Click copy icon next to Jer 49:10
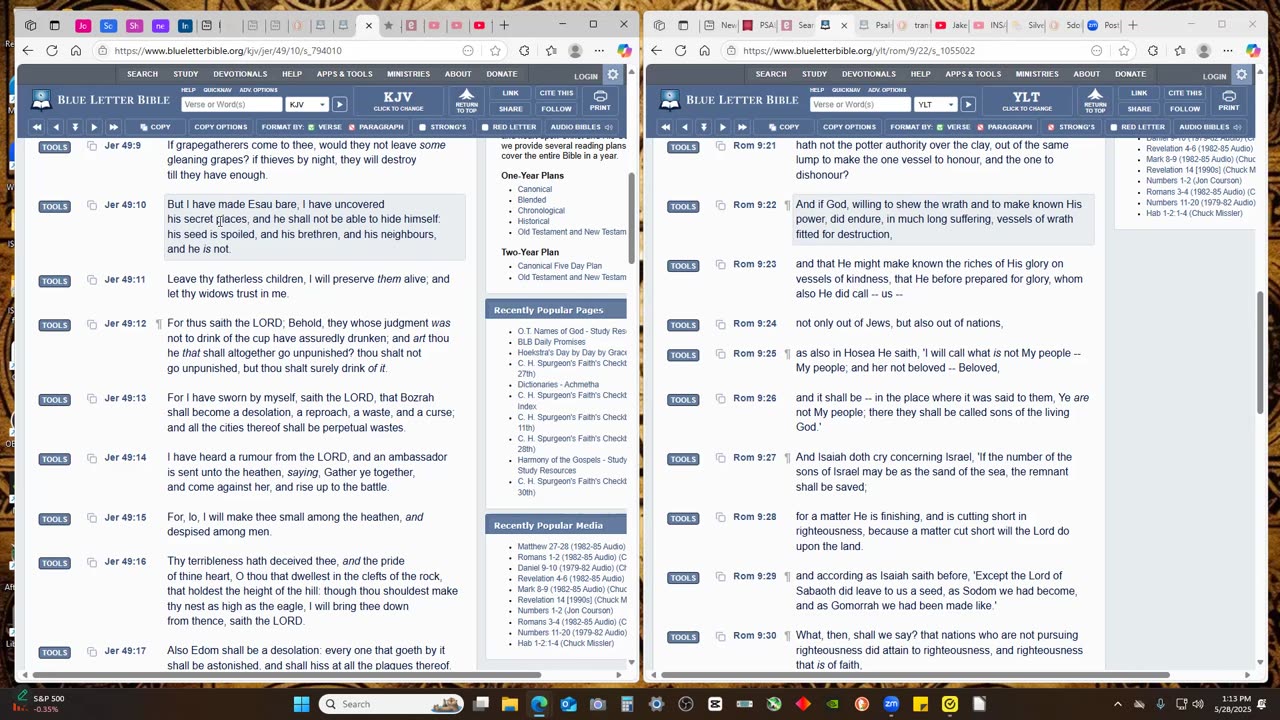Viewport: 1280px width, 720px height. tap(92, 205)
